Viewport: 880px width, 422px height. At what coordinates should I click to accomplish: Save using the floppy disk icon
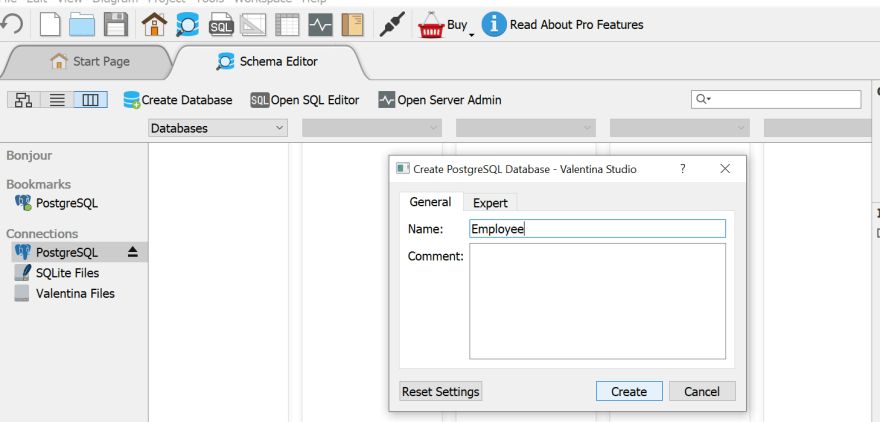pos(116,25)
